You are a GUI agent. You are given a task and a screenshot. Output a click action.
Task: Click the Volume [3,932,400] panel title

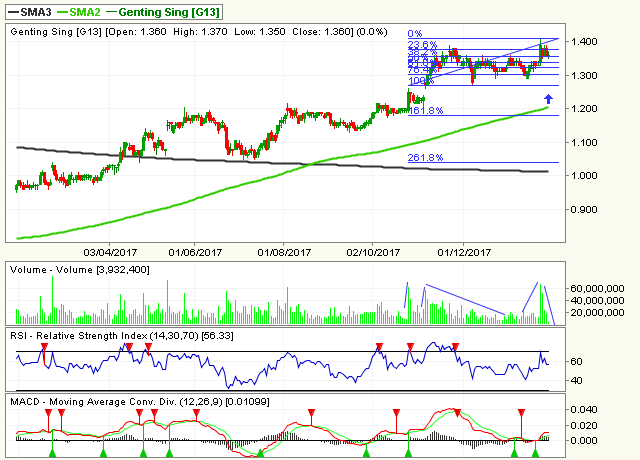pos(80,270)
